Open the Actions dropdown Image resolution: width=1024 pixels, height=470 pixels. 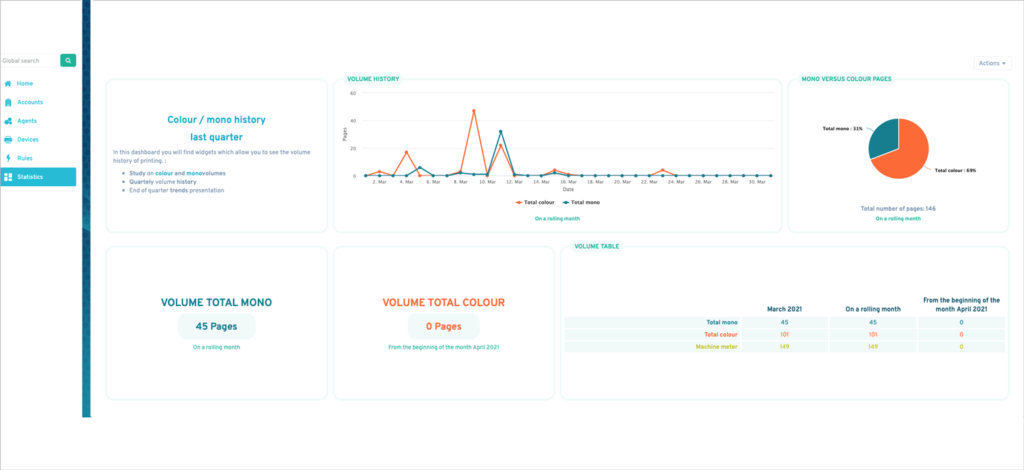click(x=993, y=63)
